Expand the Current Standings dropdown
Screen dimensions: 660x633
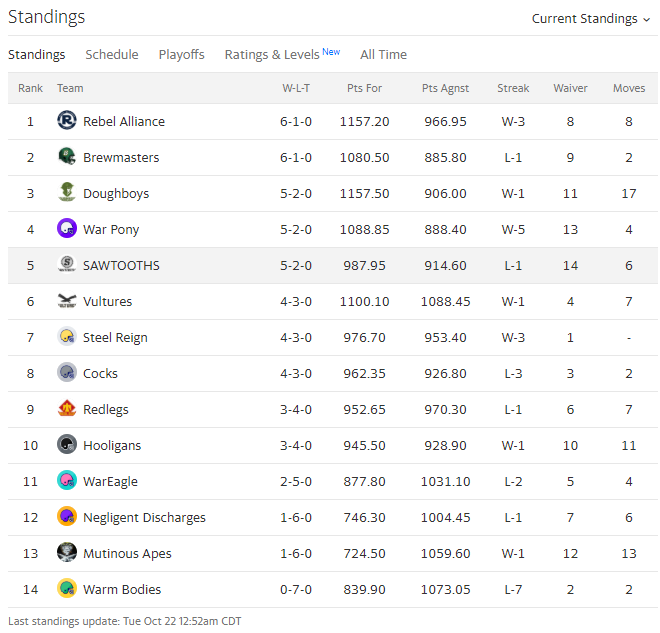point(591,19)
